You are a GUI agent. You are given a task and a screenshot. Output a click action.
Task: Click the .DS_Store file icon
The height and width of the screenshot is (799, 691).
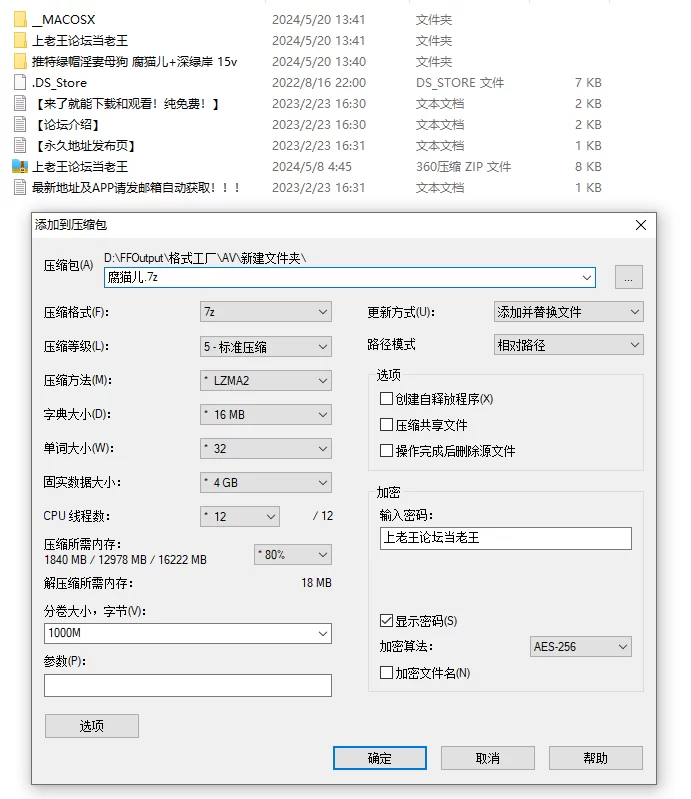coord(20,83)
